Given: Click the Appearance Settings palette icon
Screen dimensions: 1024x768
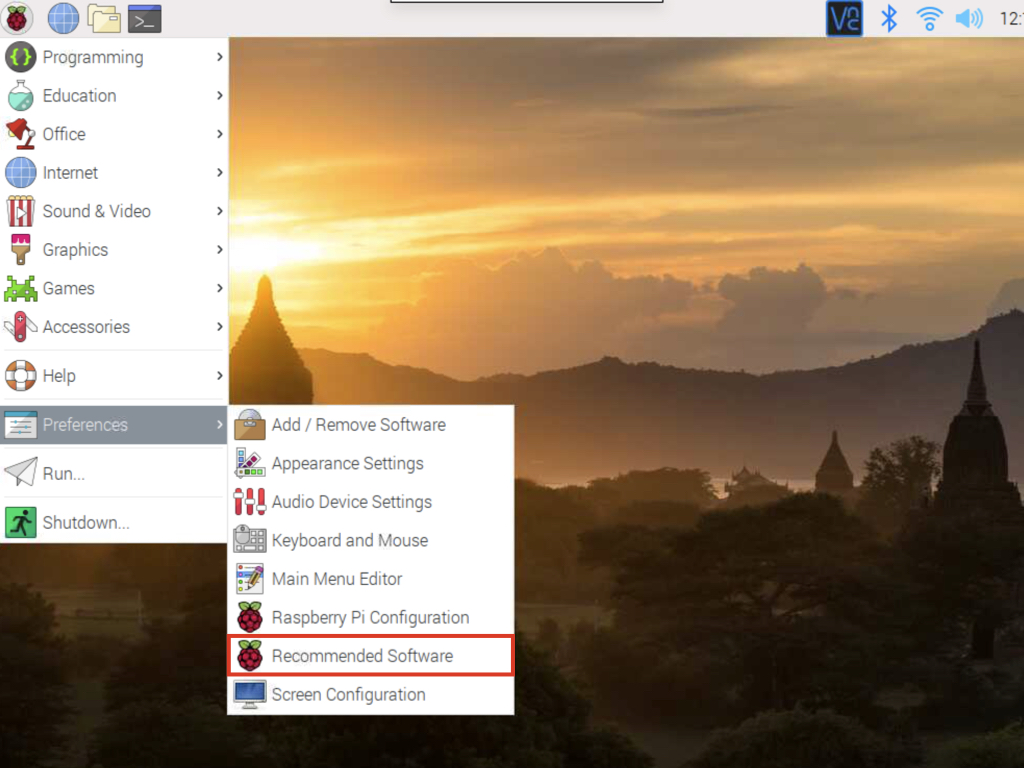Looking at the screenshot, I should point(249,463).
